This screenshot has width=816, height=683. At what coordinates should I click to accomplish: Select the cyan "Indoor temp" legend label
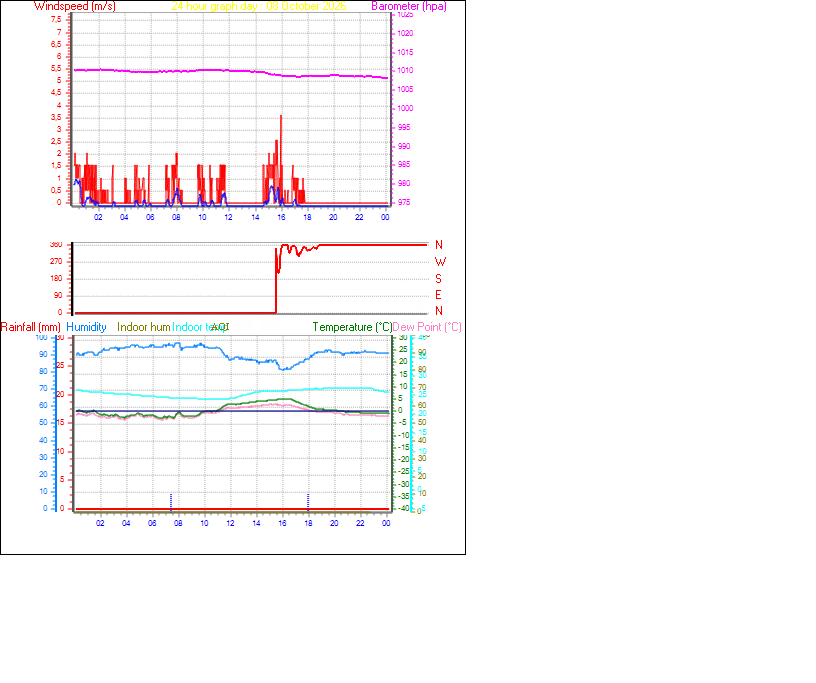pos(198,327)
